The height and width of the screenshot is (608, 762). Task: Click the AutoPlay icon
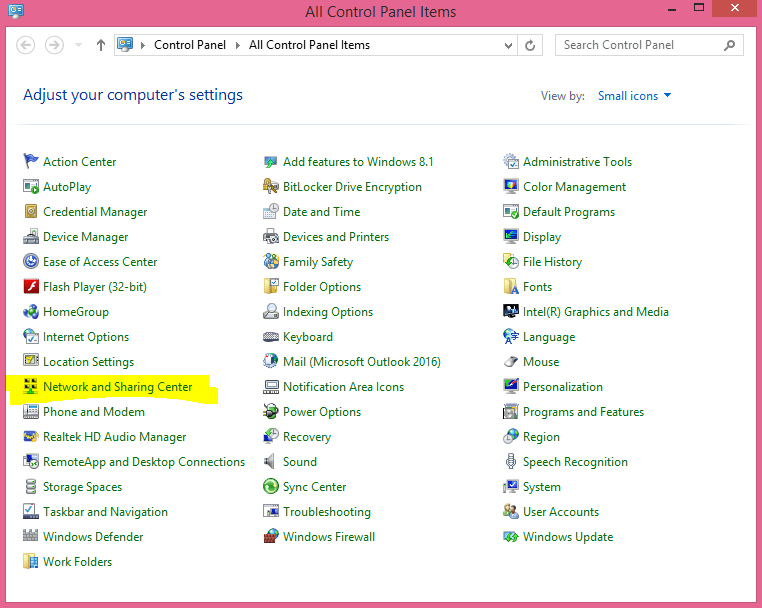click(x=31, y=186)
